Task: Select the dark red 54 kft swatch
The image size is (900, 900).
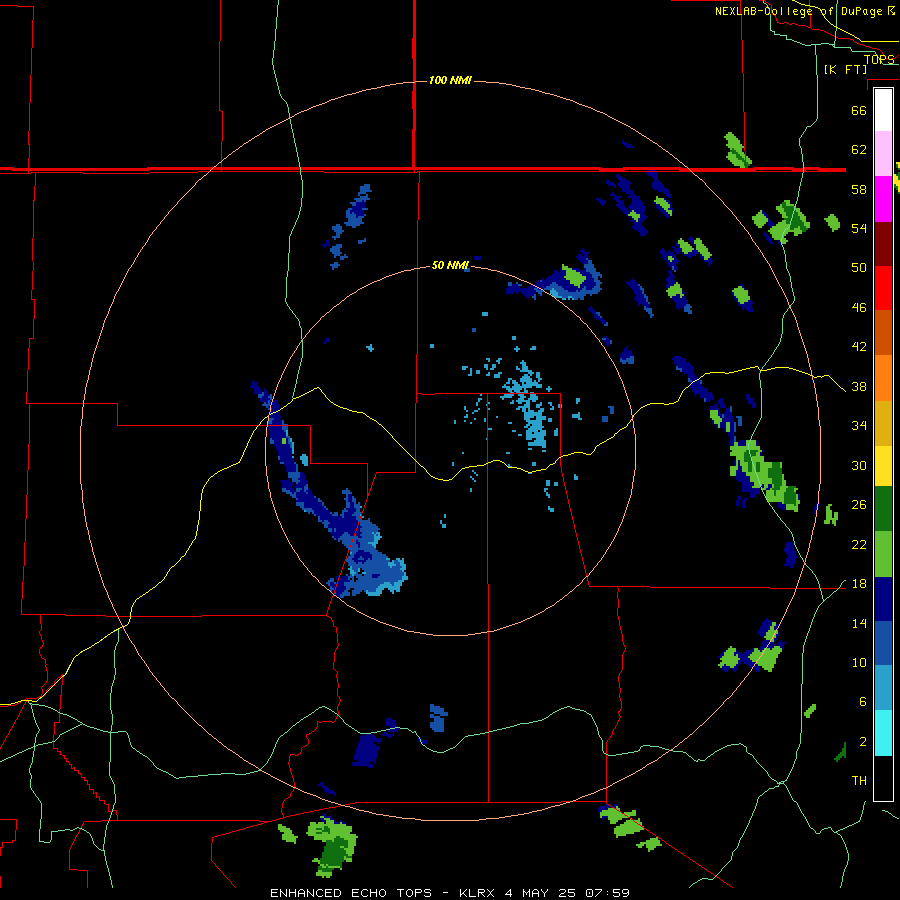Action: (x=883, y=243)
